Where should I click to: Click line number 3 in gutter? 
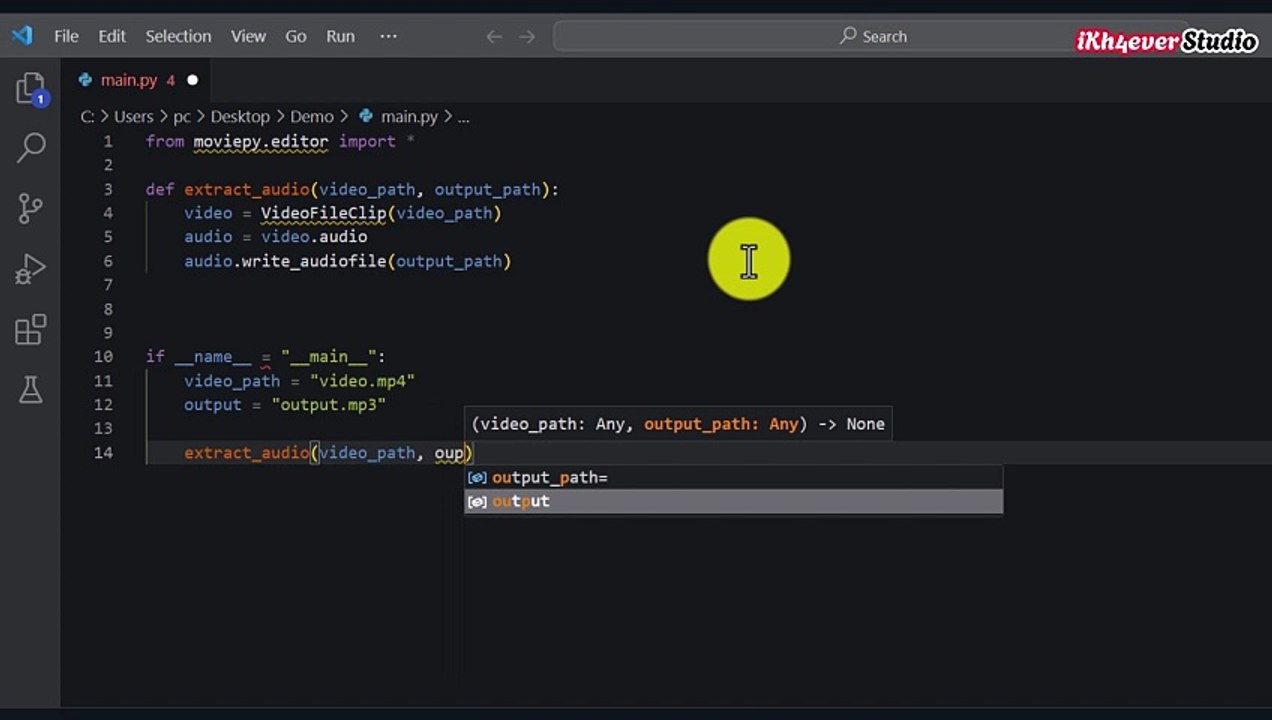click(x=108, y=189)
